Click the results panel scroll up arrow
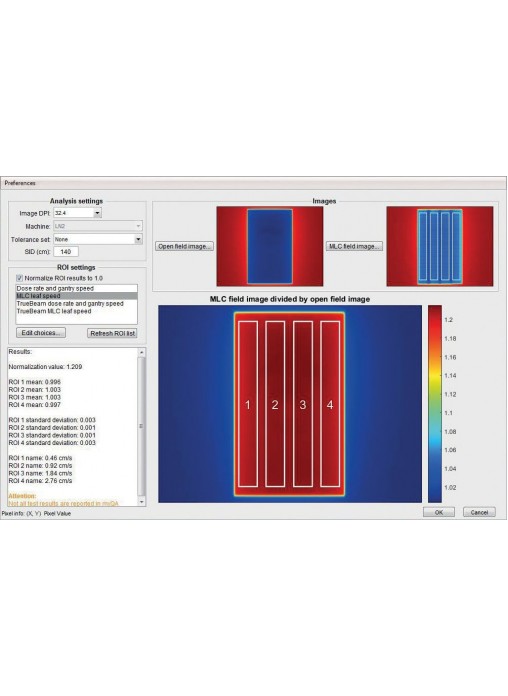508x696 pixels. pyautogui.click(x=142, y=352)
